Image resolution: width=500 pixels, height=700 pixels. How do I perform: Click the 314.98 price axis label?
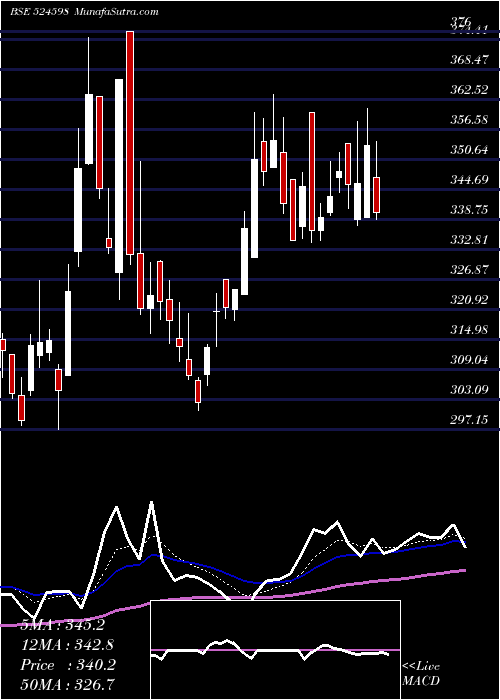[468, 330]
